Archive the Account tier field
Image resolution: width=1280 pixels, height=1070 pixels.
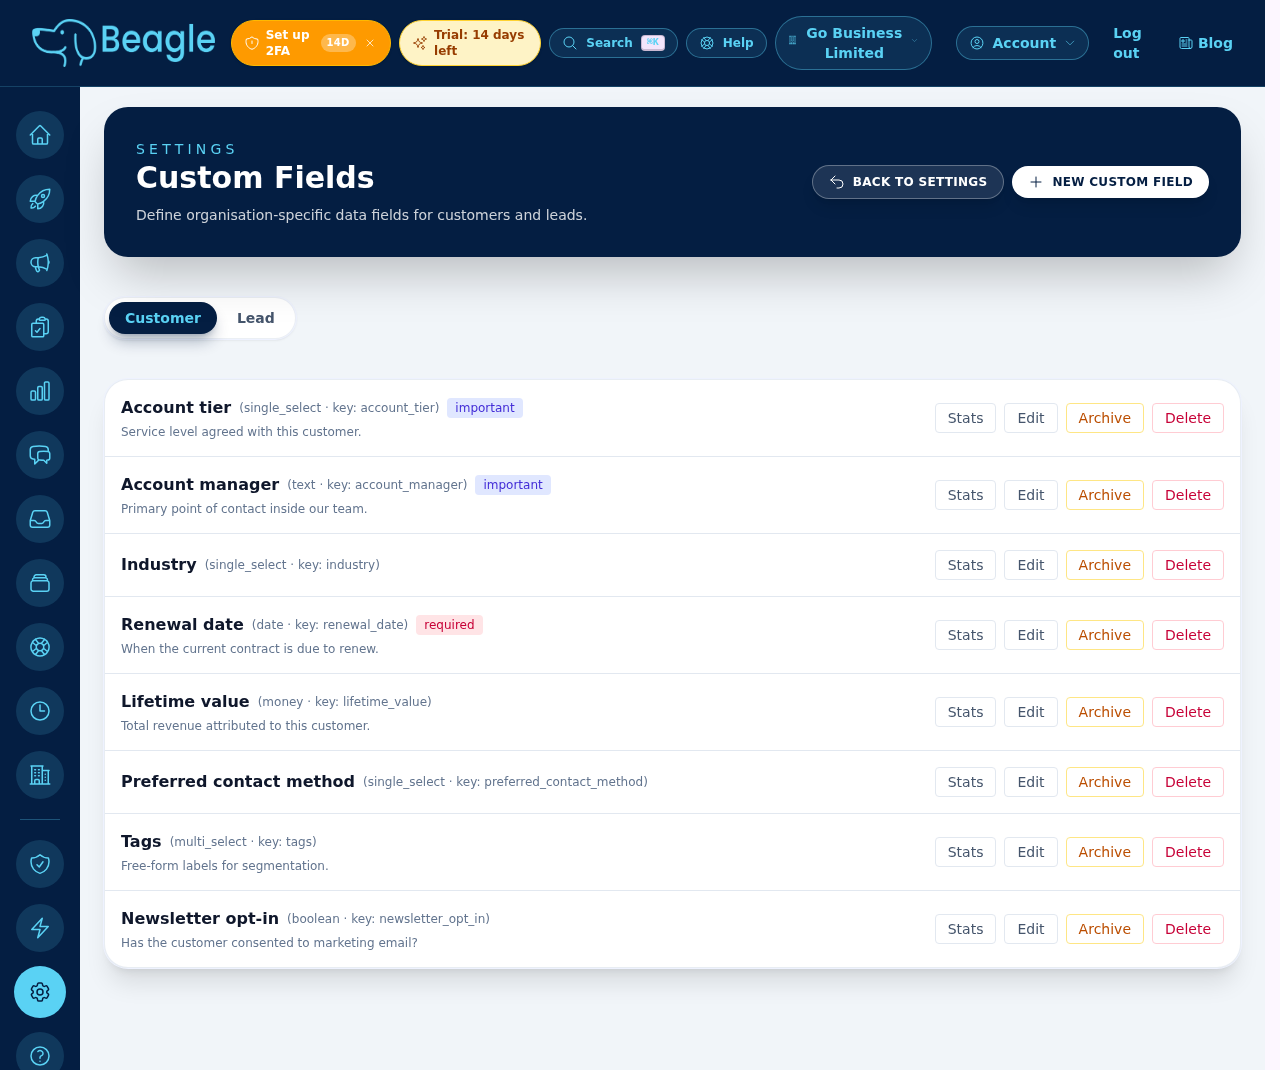(x=1105, y=418)
